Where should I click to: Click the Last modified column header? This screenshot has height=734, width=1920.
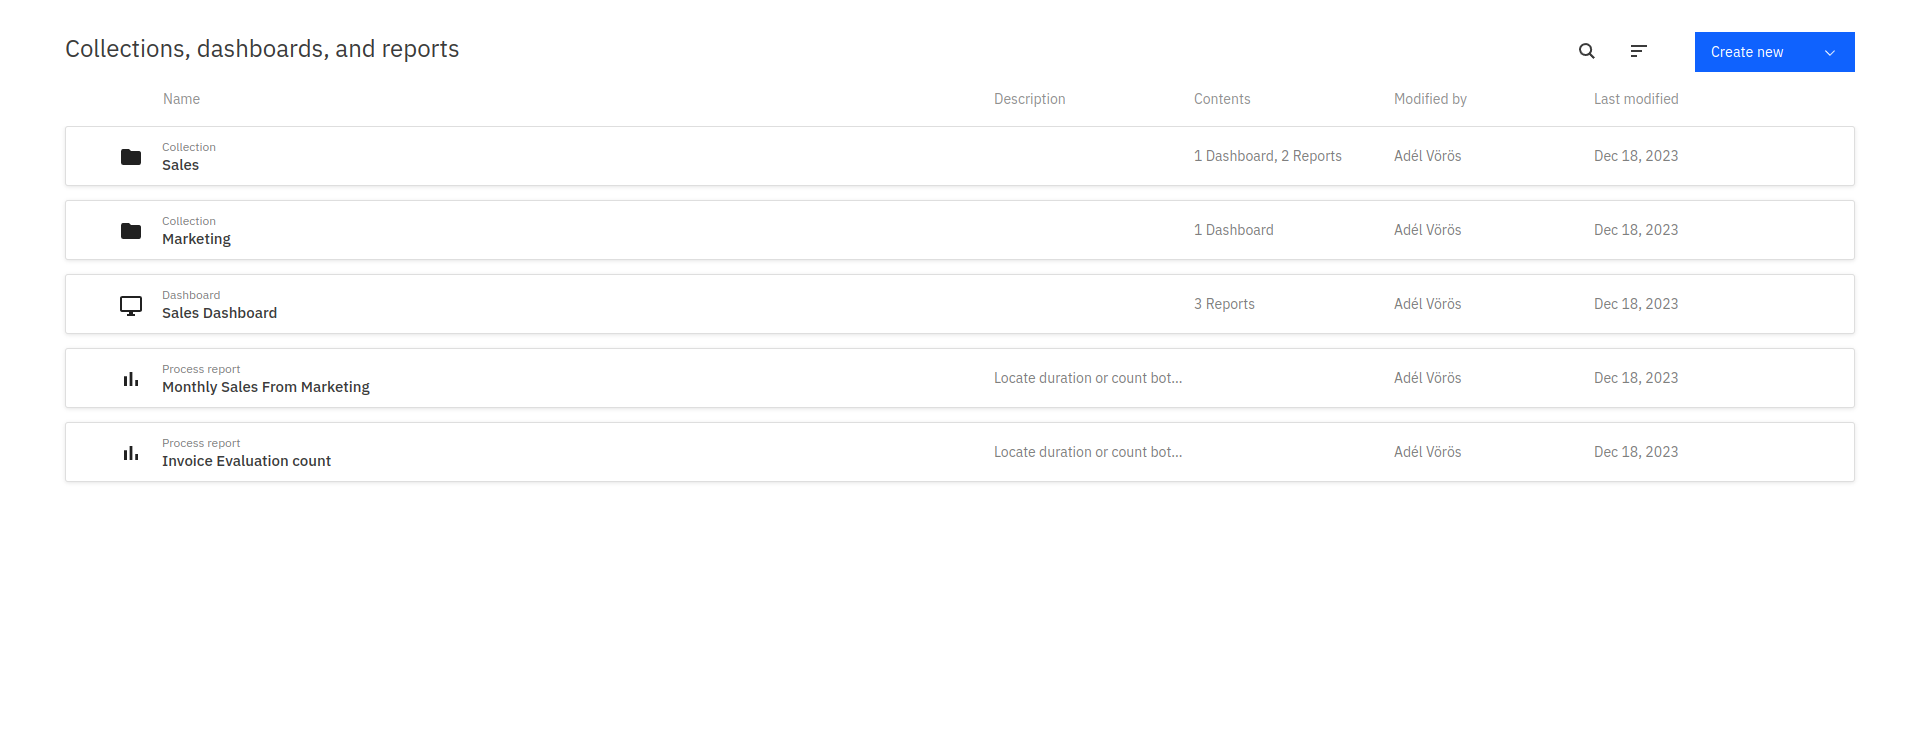point(1635,99)
